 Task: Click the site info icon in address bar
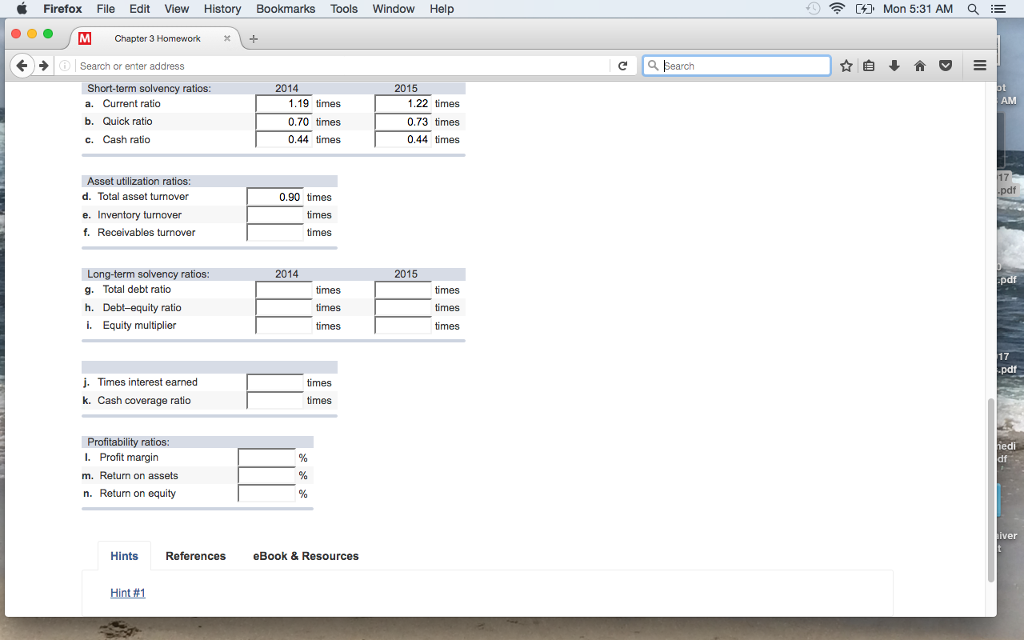pos(65,66)
